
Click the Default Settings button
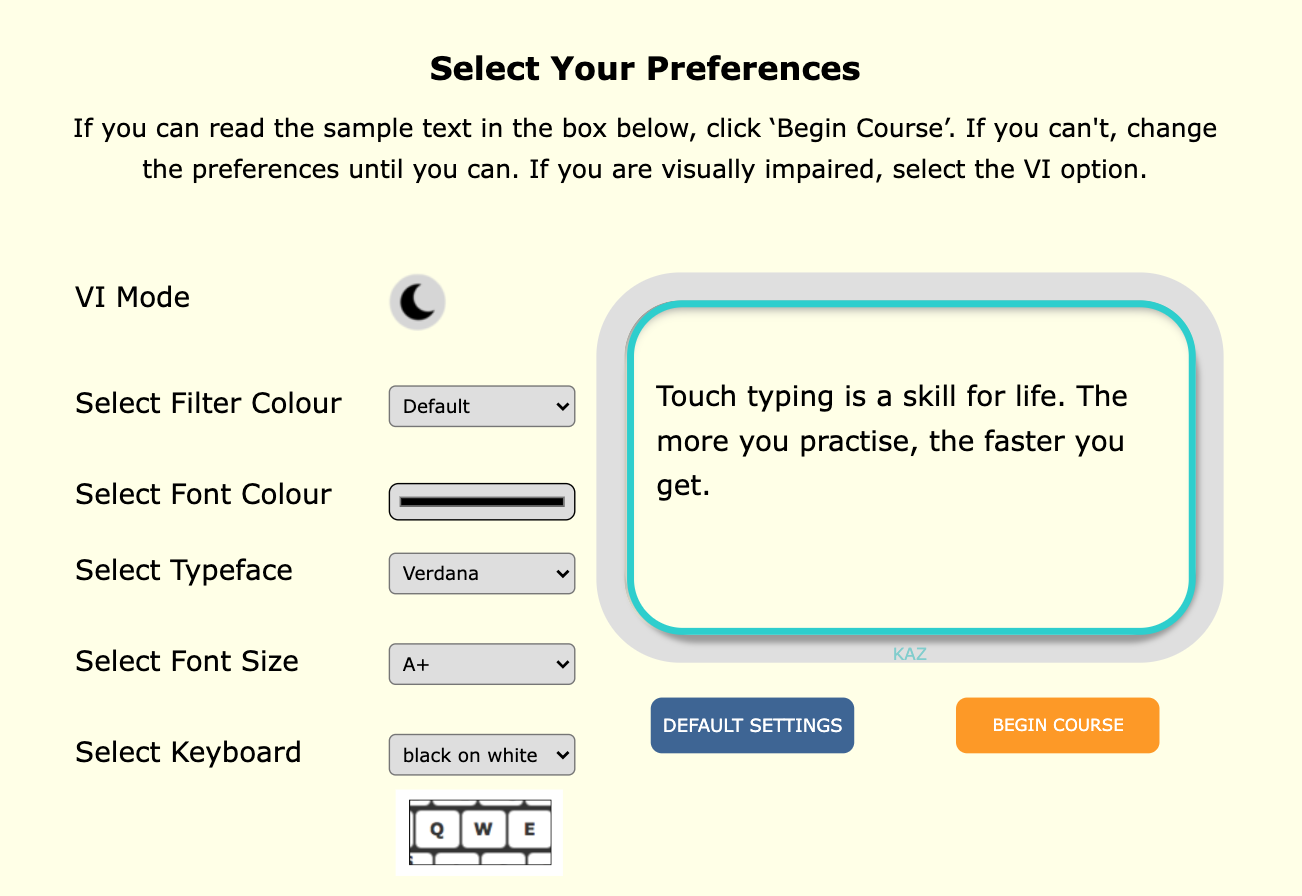click(x=752, y=725)
